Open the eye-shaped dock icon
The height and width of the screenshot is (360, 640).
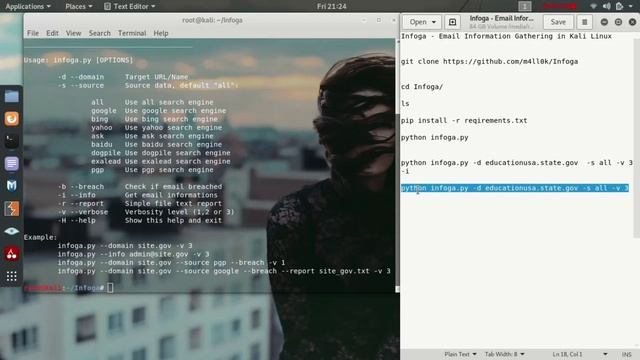pyautogui.click(x=11, y=231)
